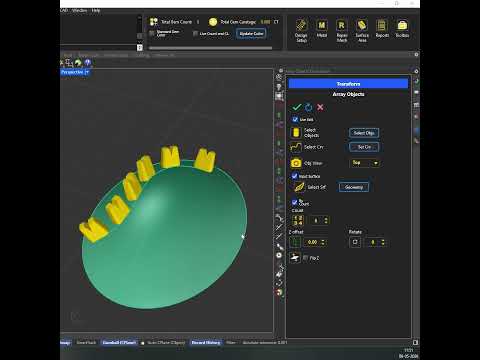Open the Window menu
Screen dimensions: 480x360
click(80, 10)
